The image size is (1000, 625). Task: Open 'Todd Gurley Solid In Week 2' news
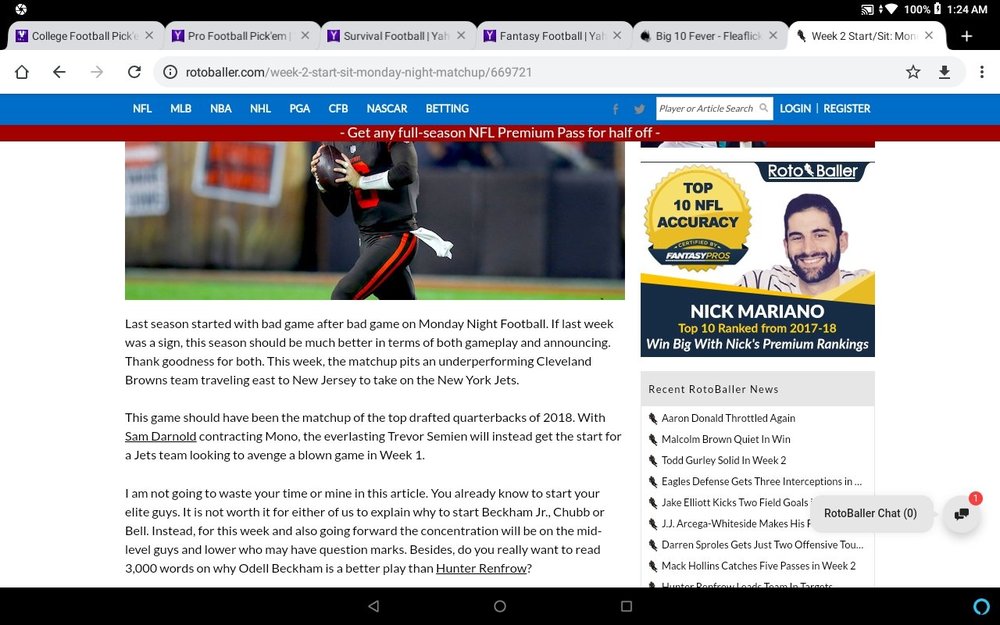click(724, 460)
